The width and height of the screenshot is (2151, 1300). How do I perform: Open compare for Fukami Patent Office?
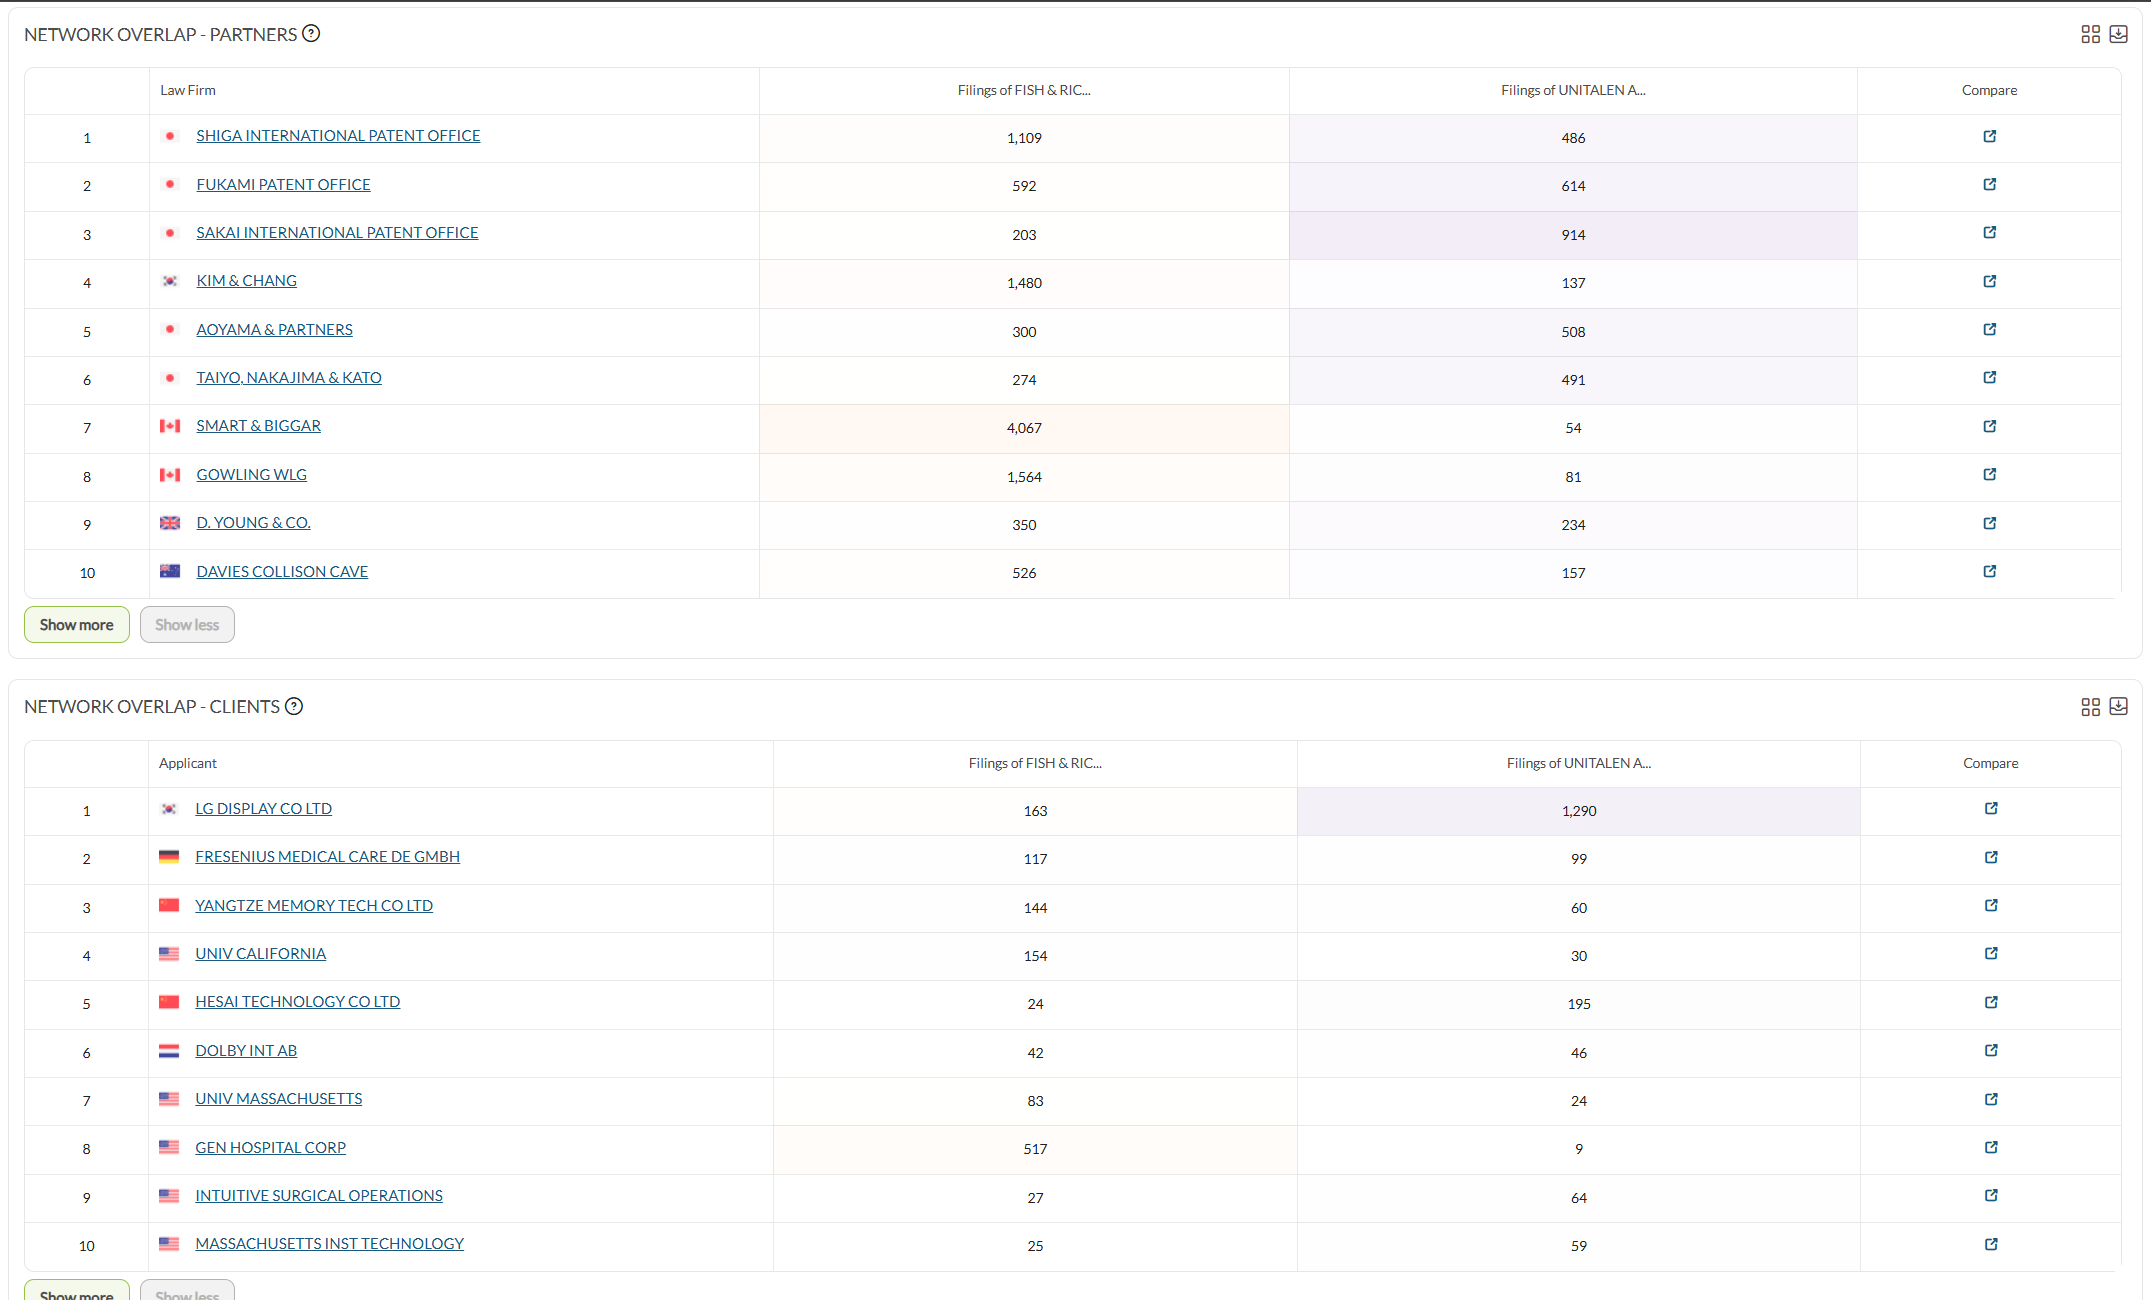(x=1989, y=185)
